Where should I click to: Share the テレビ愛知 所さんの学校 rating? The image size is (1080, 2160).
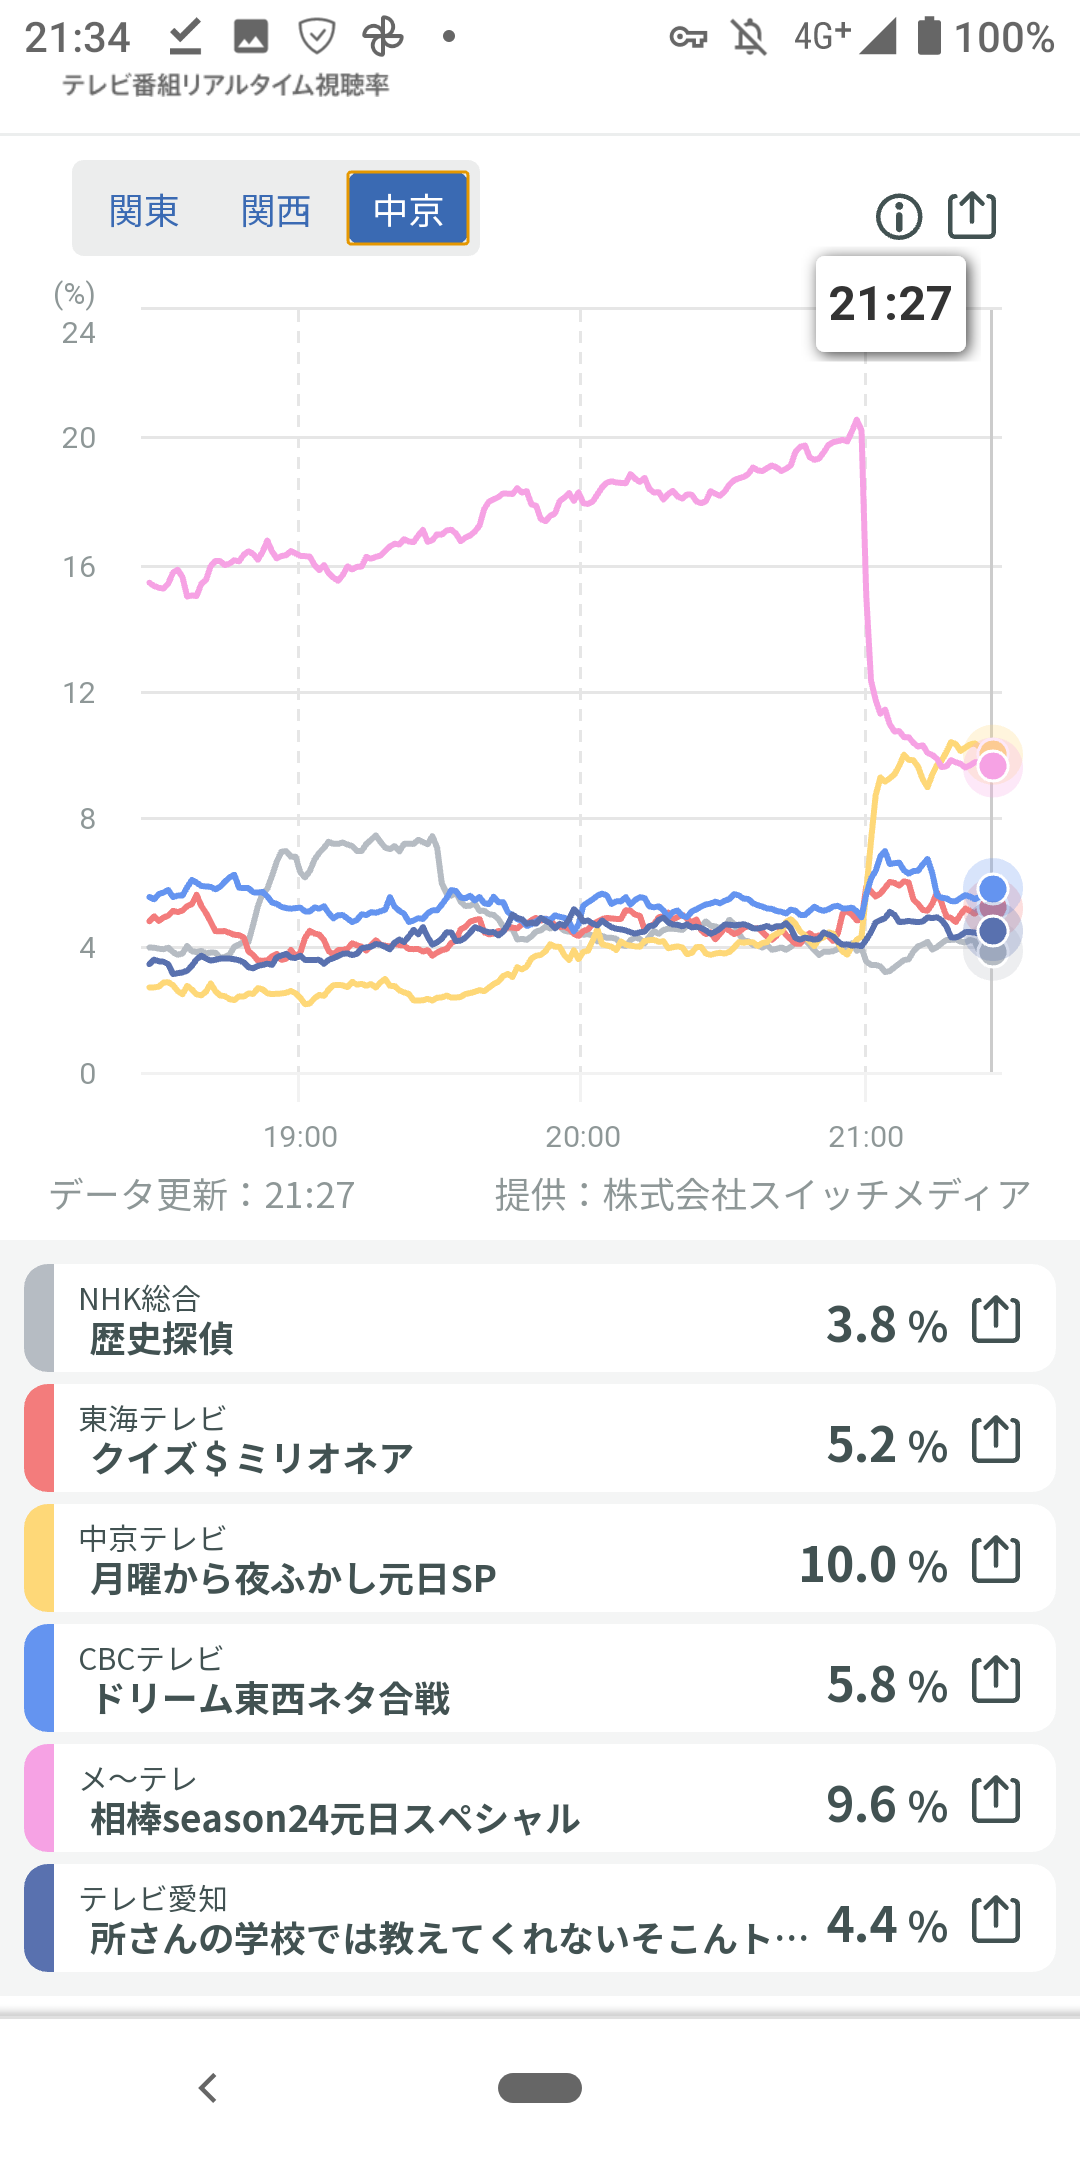[996, 1920]
